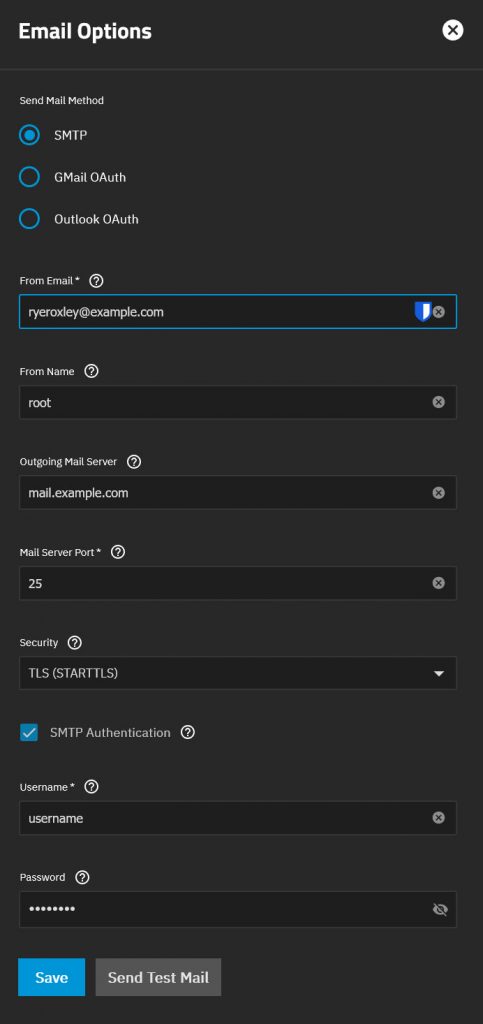The height and width of the screenshot is (1024, 483).
Task: Clear the Username field
Action: click(439, 818)
